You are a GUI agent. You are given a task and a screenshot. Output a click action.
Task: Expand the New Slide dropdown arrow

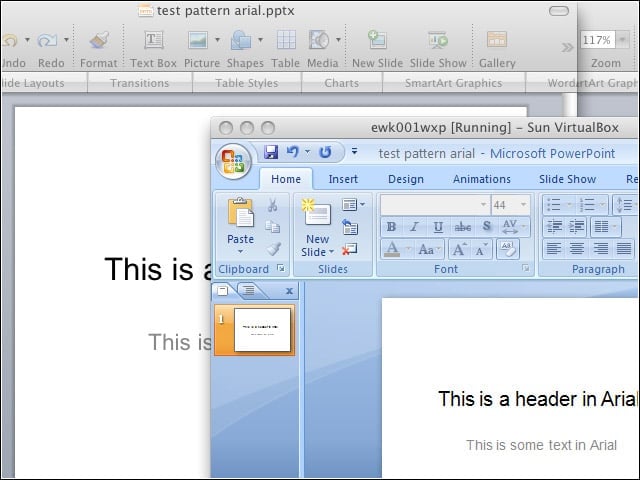[331, 252]
